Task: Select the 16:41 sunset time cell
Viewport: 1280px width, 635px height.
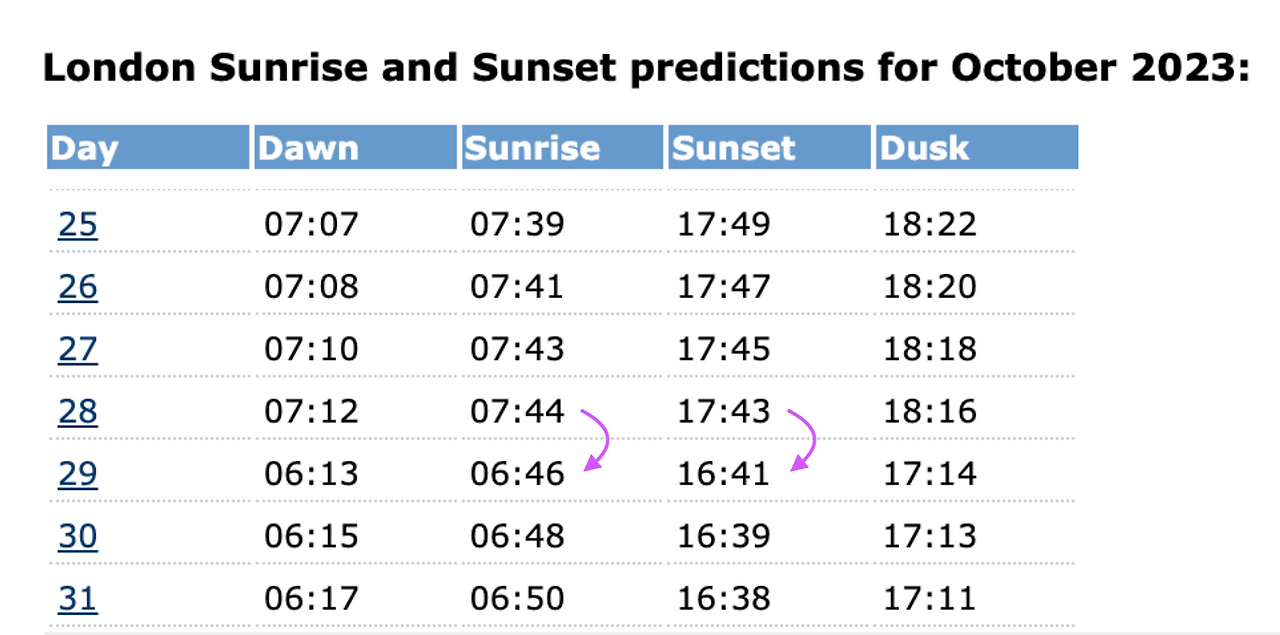Action: click(x=724, y=474)
